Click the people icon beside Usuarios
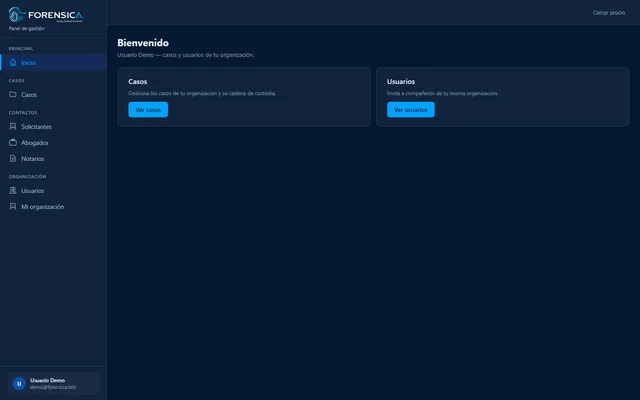Screen dimensions: 640x400 click(x=13, y=191)
